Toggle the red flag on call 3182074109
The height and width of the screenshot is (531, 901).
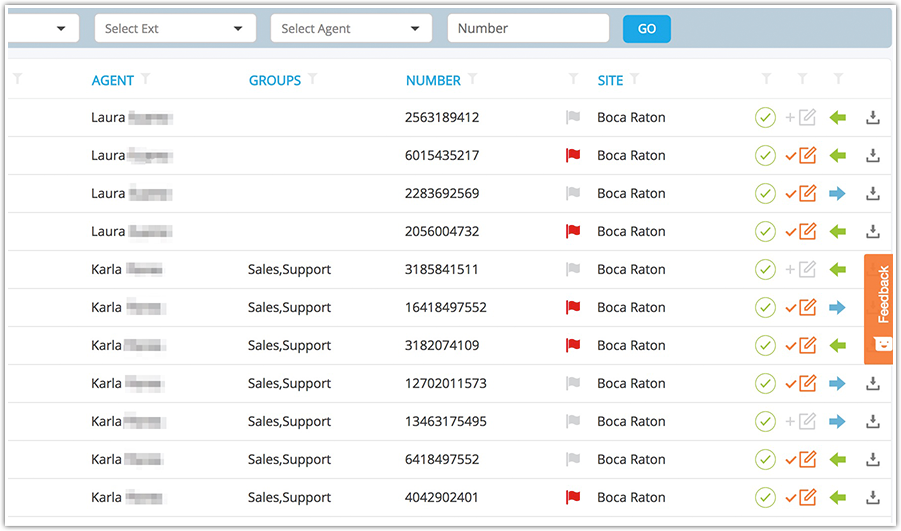(x=573, y=346)
